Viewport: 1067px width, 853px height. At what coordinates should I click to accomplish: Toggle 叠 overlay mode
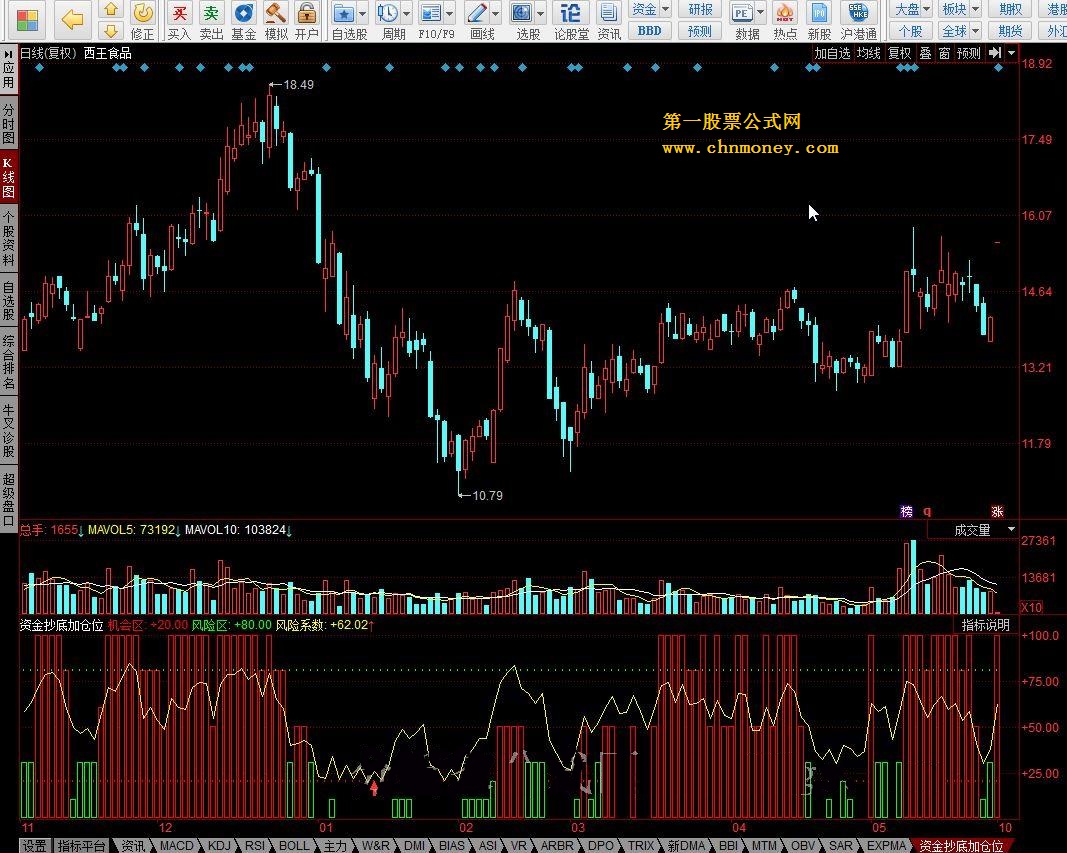[x=925, y=53]
